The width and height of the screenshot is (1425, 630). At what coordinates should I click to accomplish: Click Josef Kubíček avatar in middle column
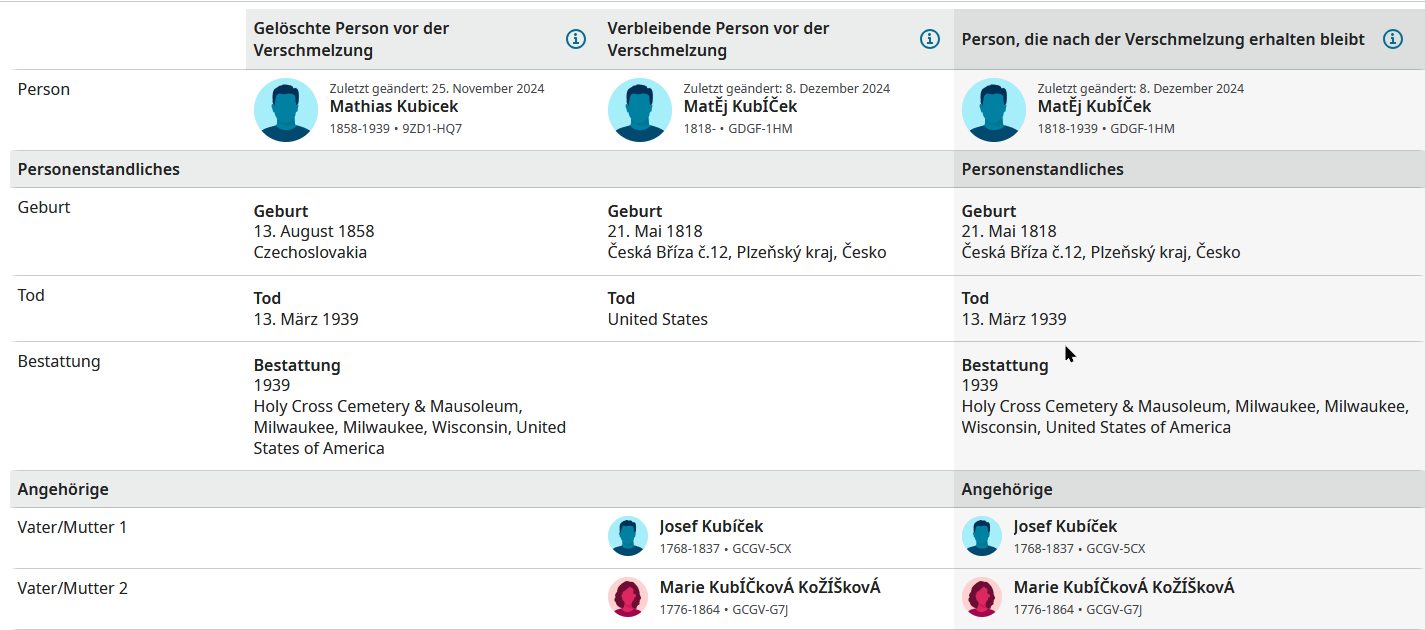click(628, 536)
